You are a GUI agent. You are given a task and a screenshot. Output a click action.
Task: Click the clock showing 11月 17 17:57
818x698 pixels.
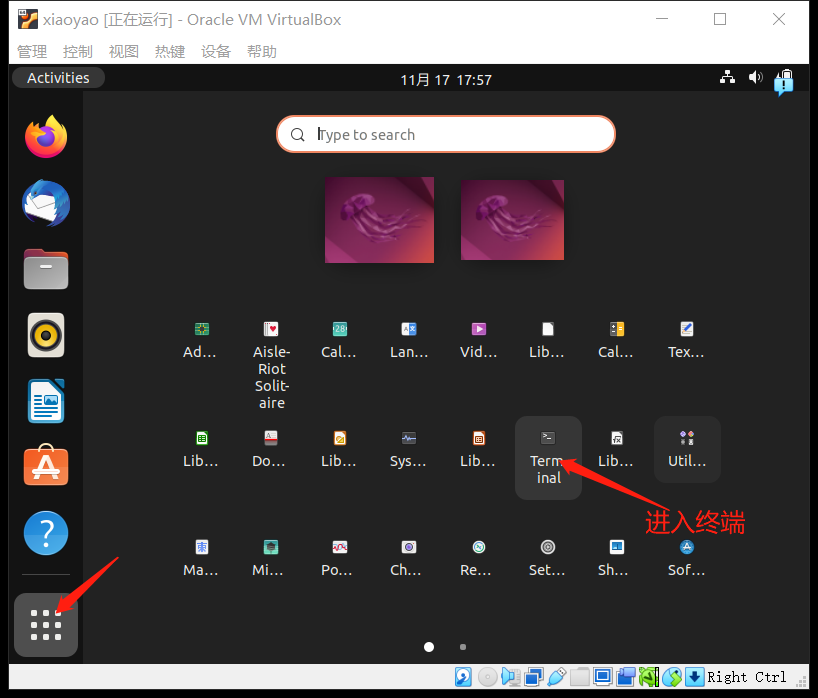tap(446, 79)
